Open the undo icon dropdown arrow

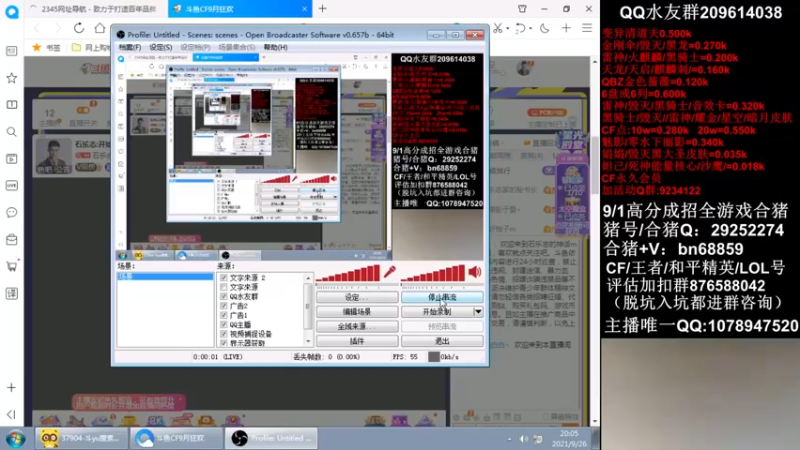(530, 29)
